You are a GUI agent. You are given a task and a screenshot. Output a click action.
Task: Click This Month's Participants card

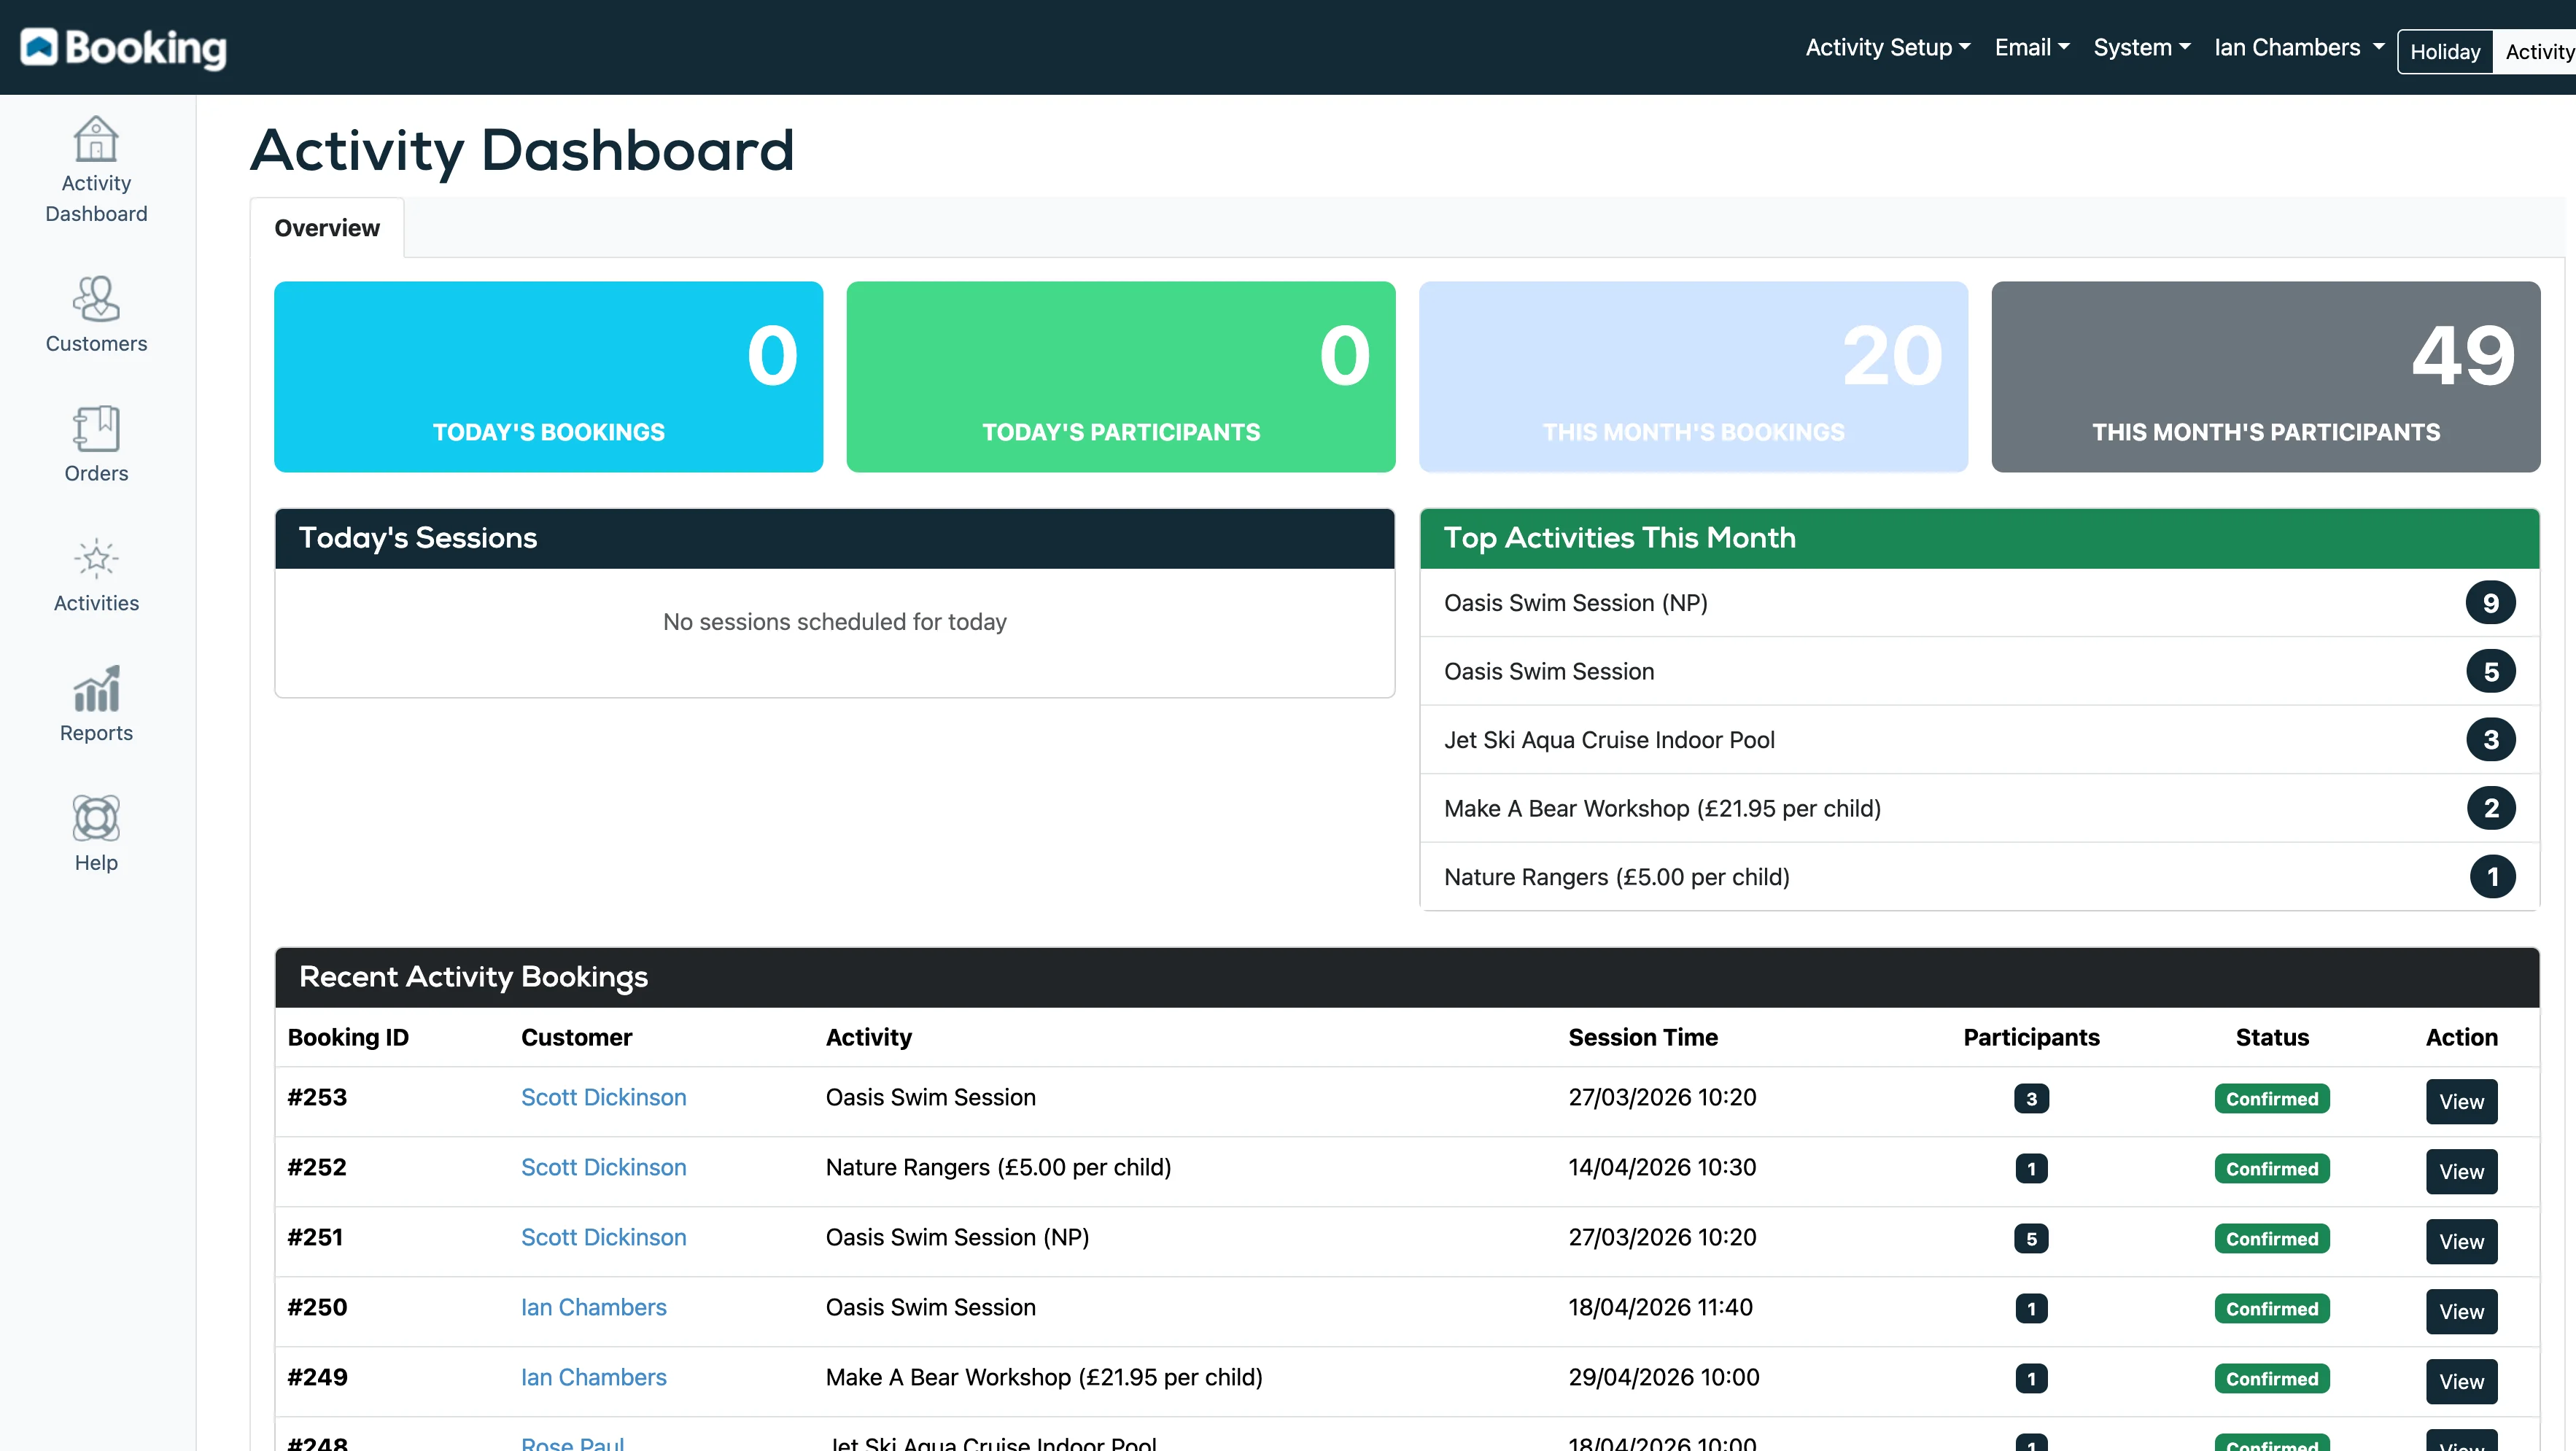[2265, 377]
